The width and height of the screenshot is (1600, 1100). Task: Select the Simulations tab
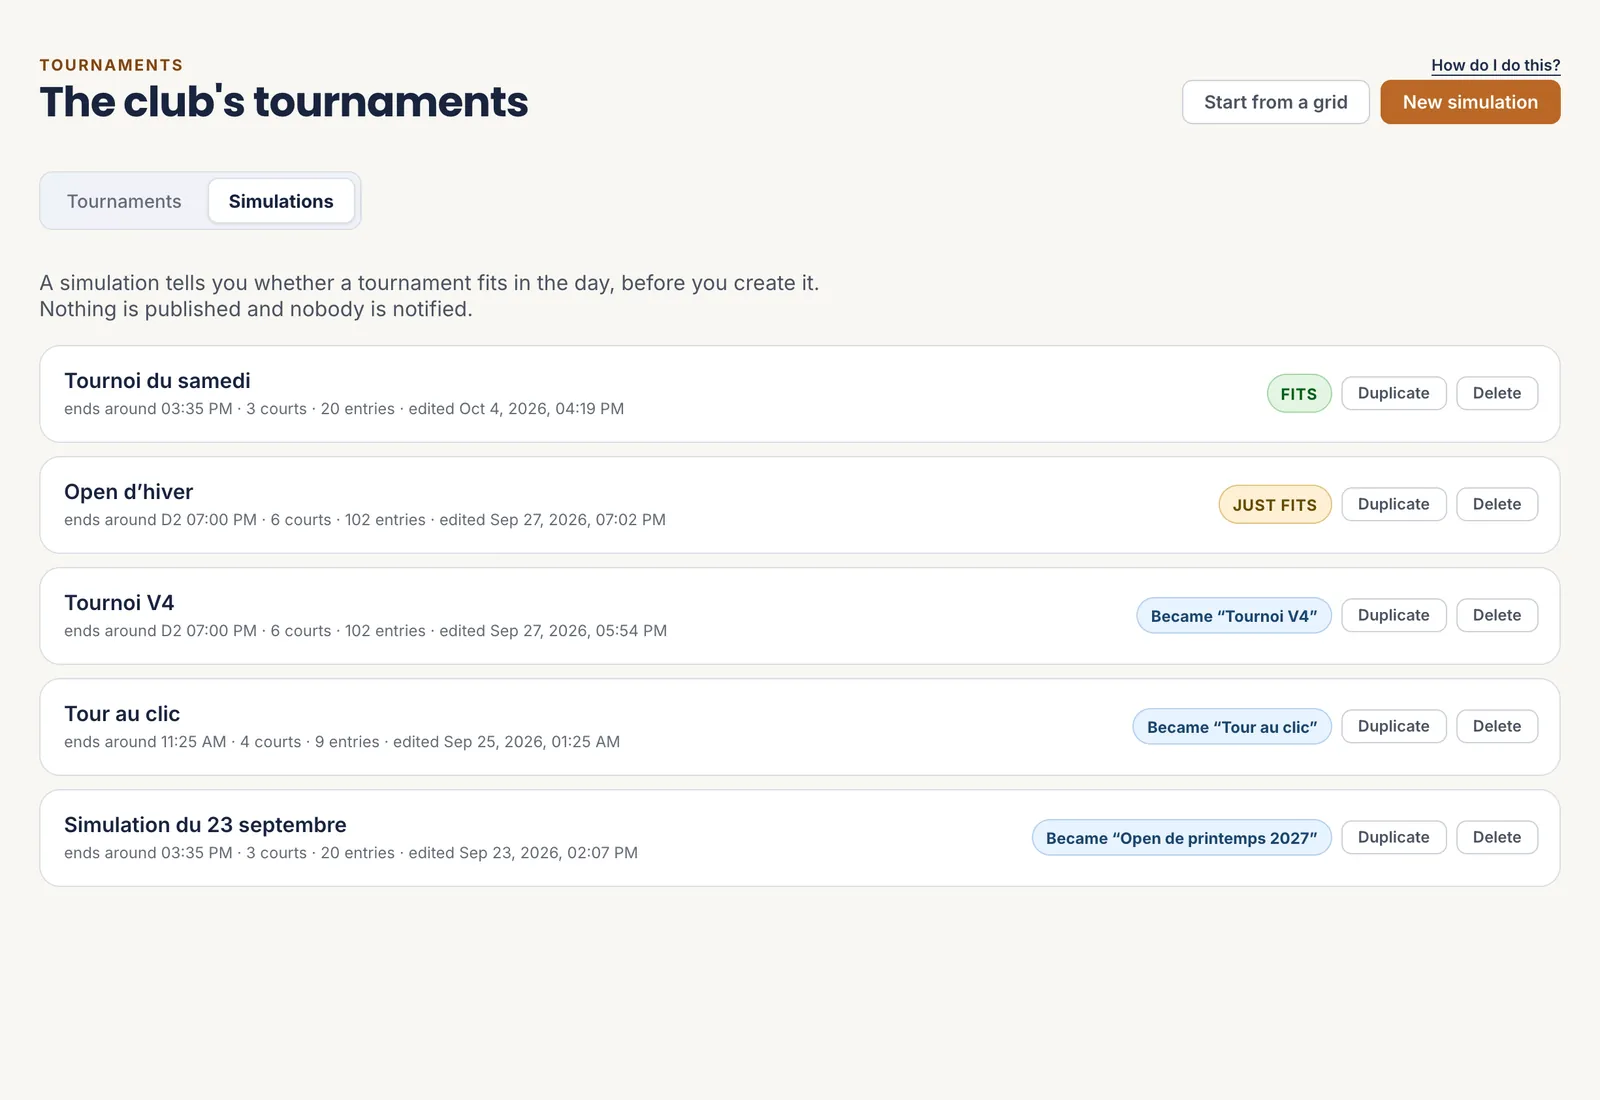click(281, 201)
